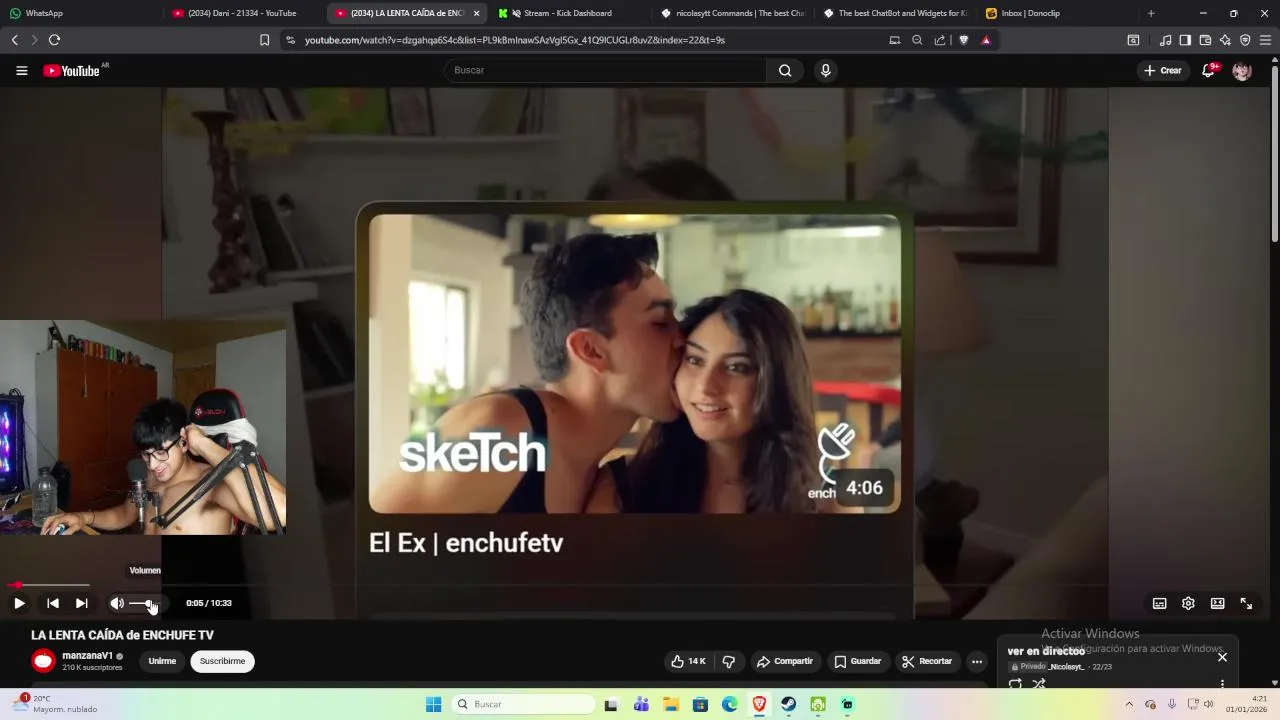This screenshot has height=720, width=1280.
Task: Toggle loop in the playlist panel
Action: click(x=1015, y=684)
